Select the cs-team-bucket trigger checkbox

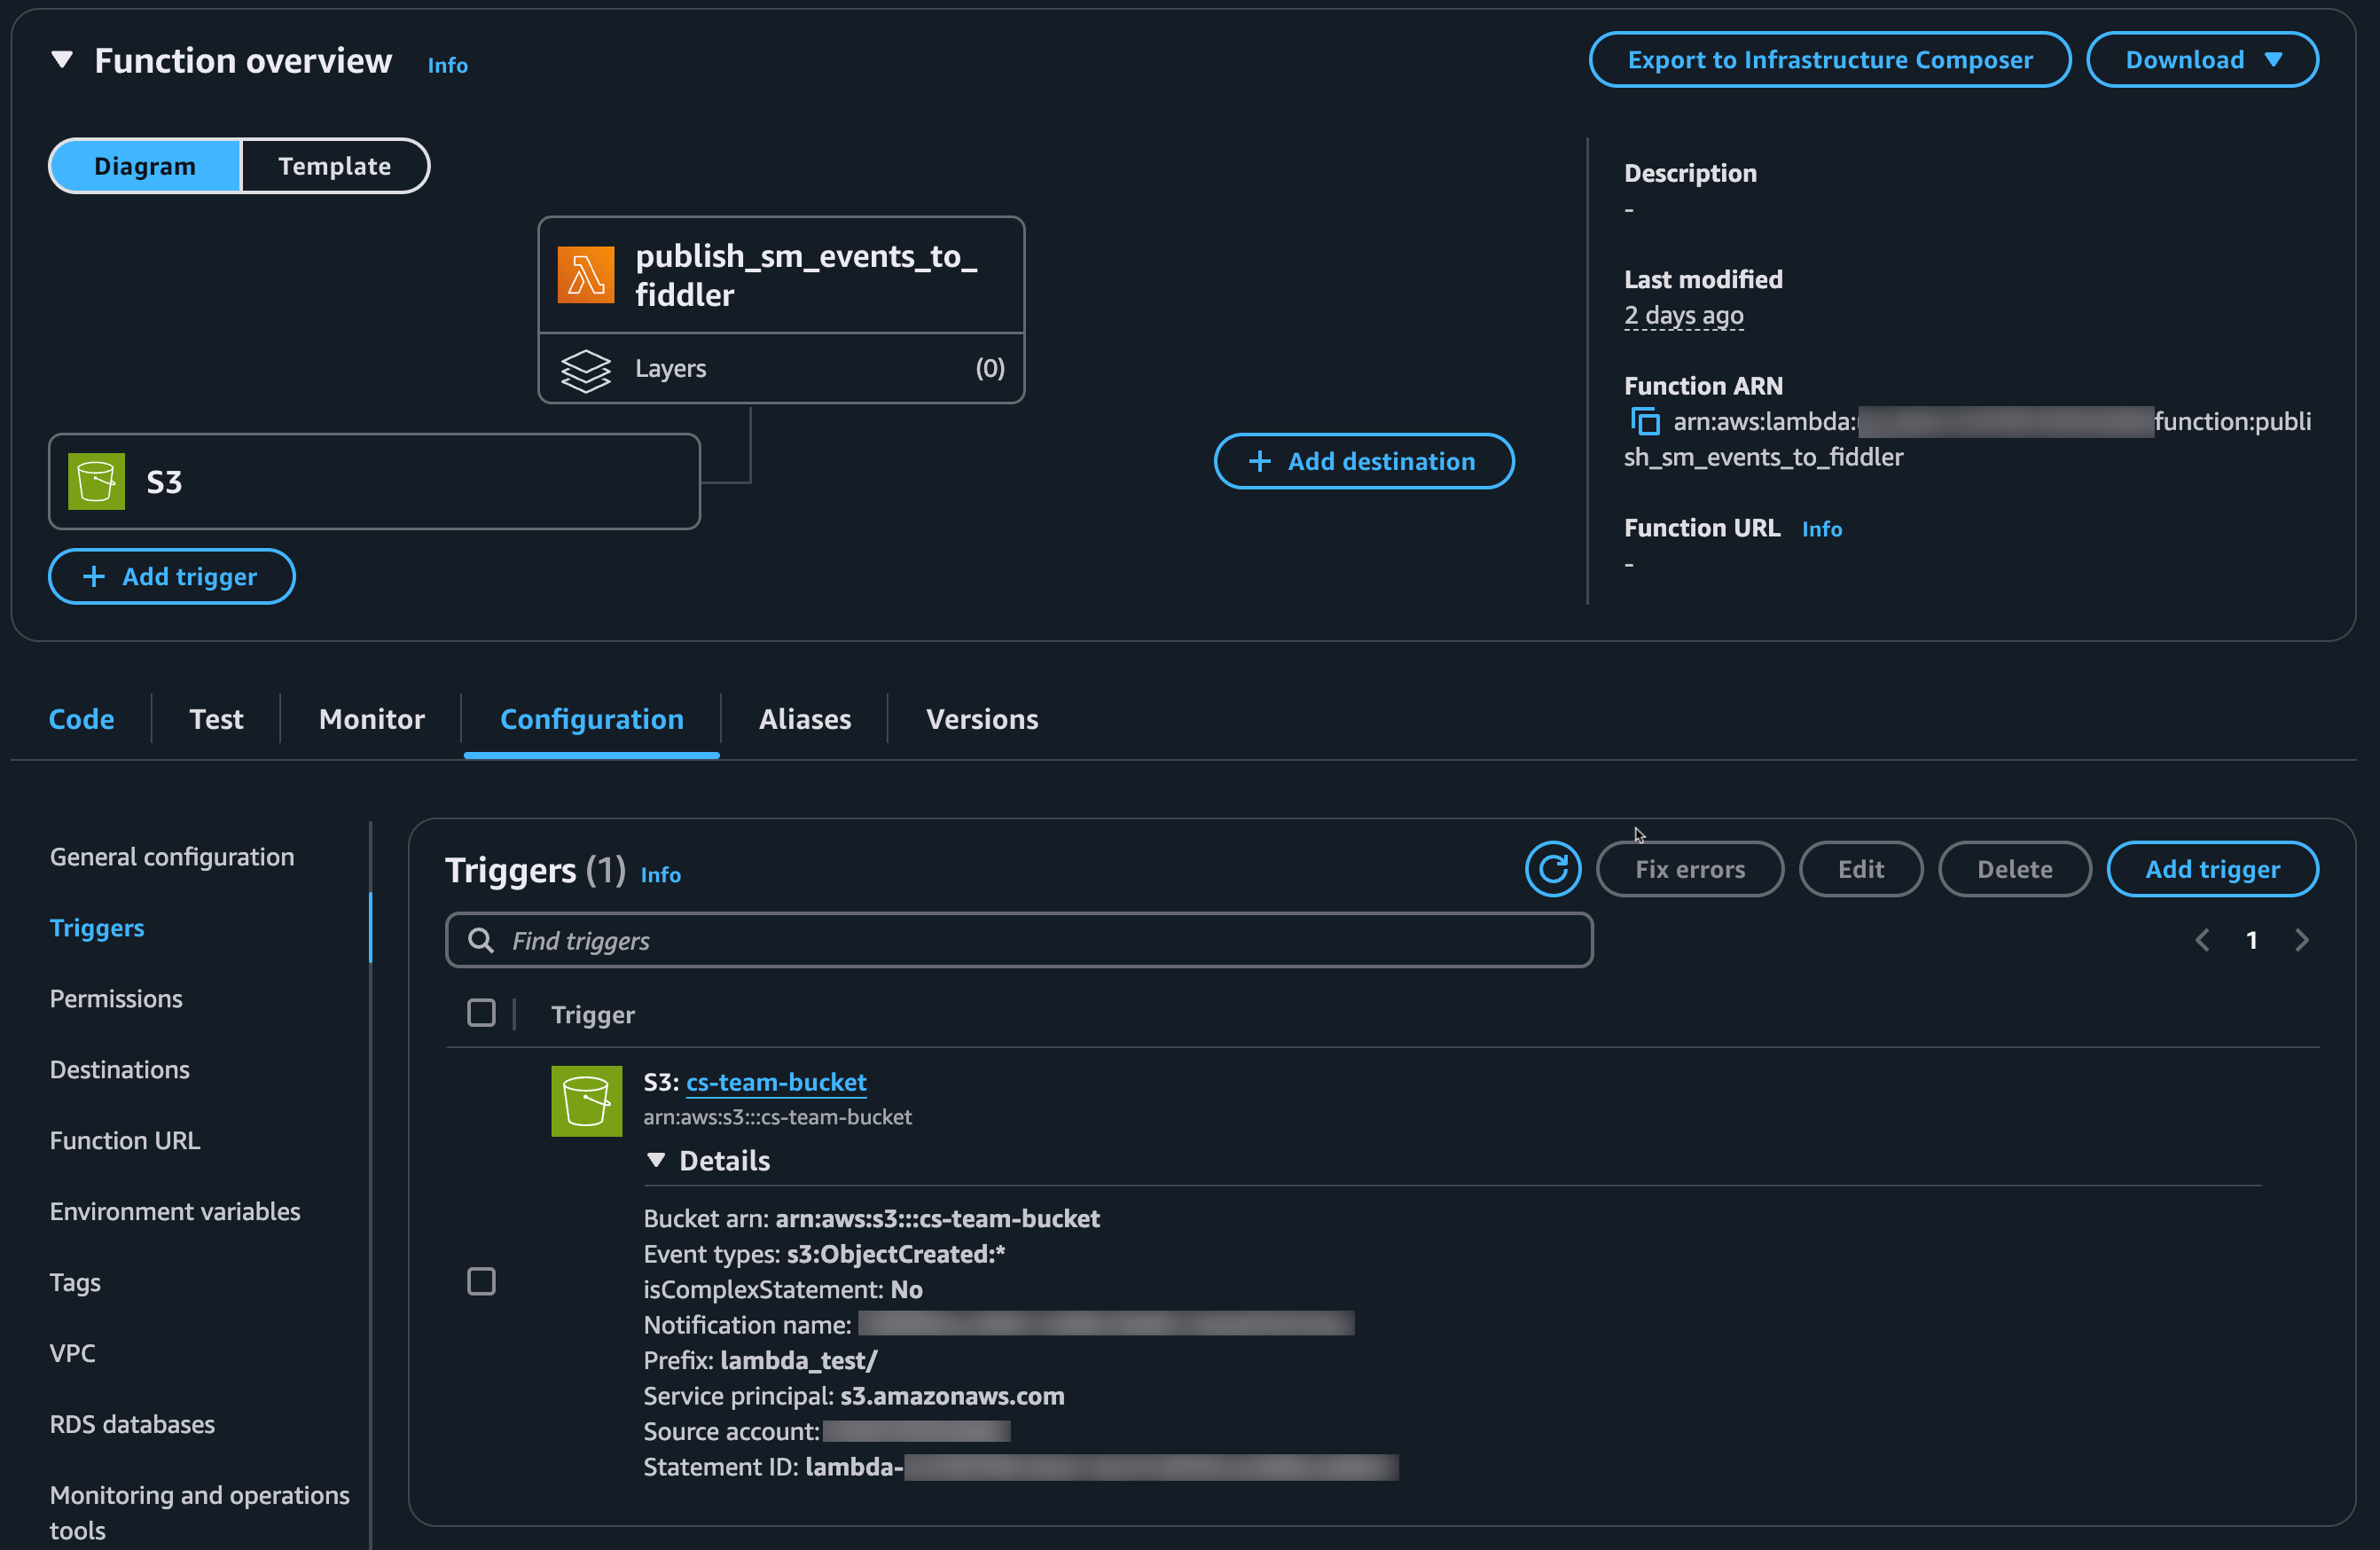tap(481, 1280)
